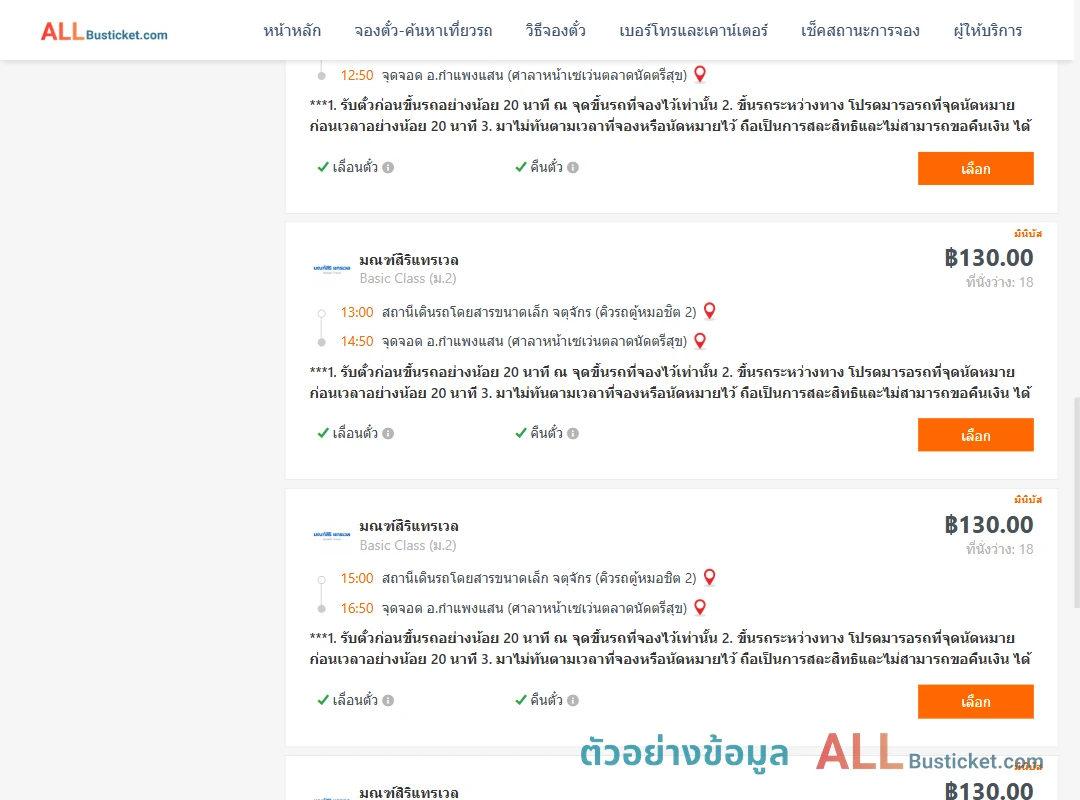The height and width of the screenshot is (800, 1080).
Task: Click info icon next to คืนตั๋ว in 15:00 trip card
Action: point(573,700)
